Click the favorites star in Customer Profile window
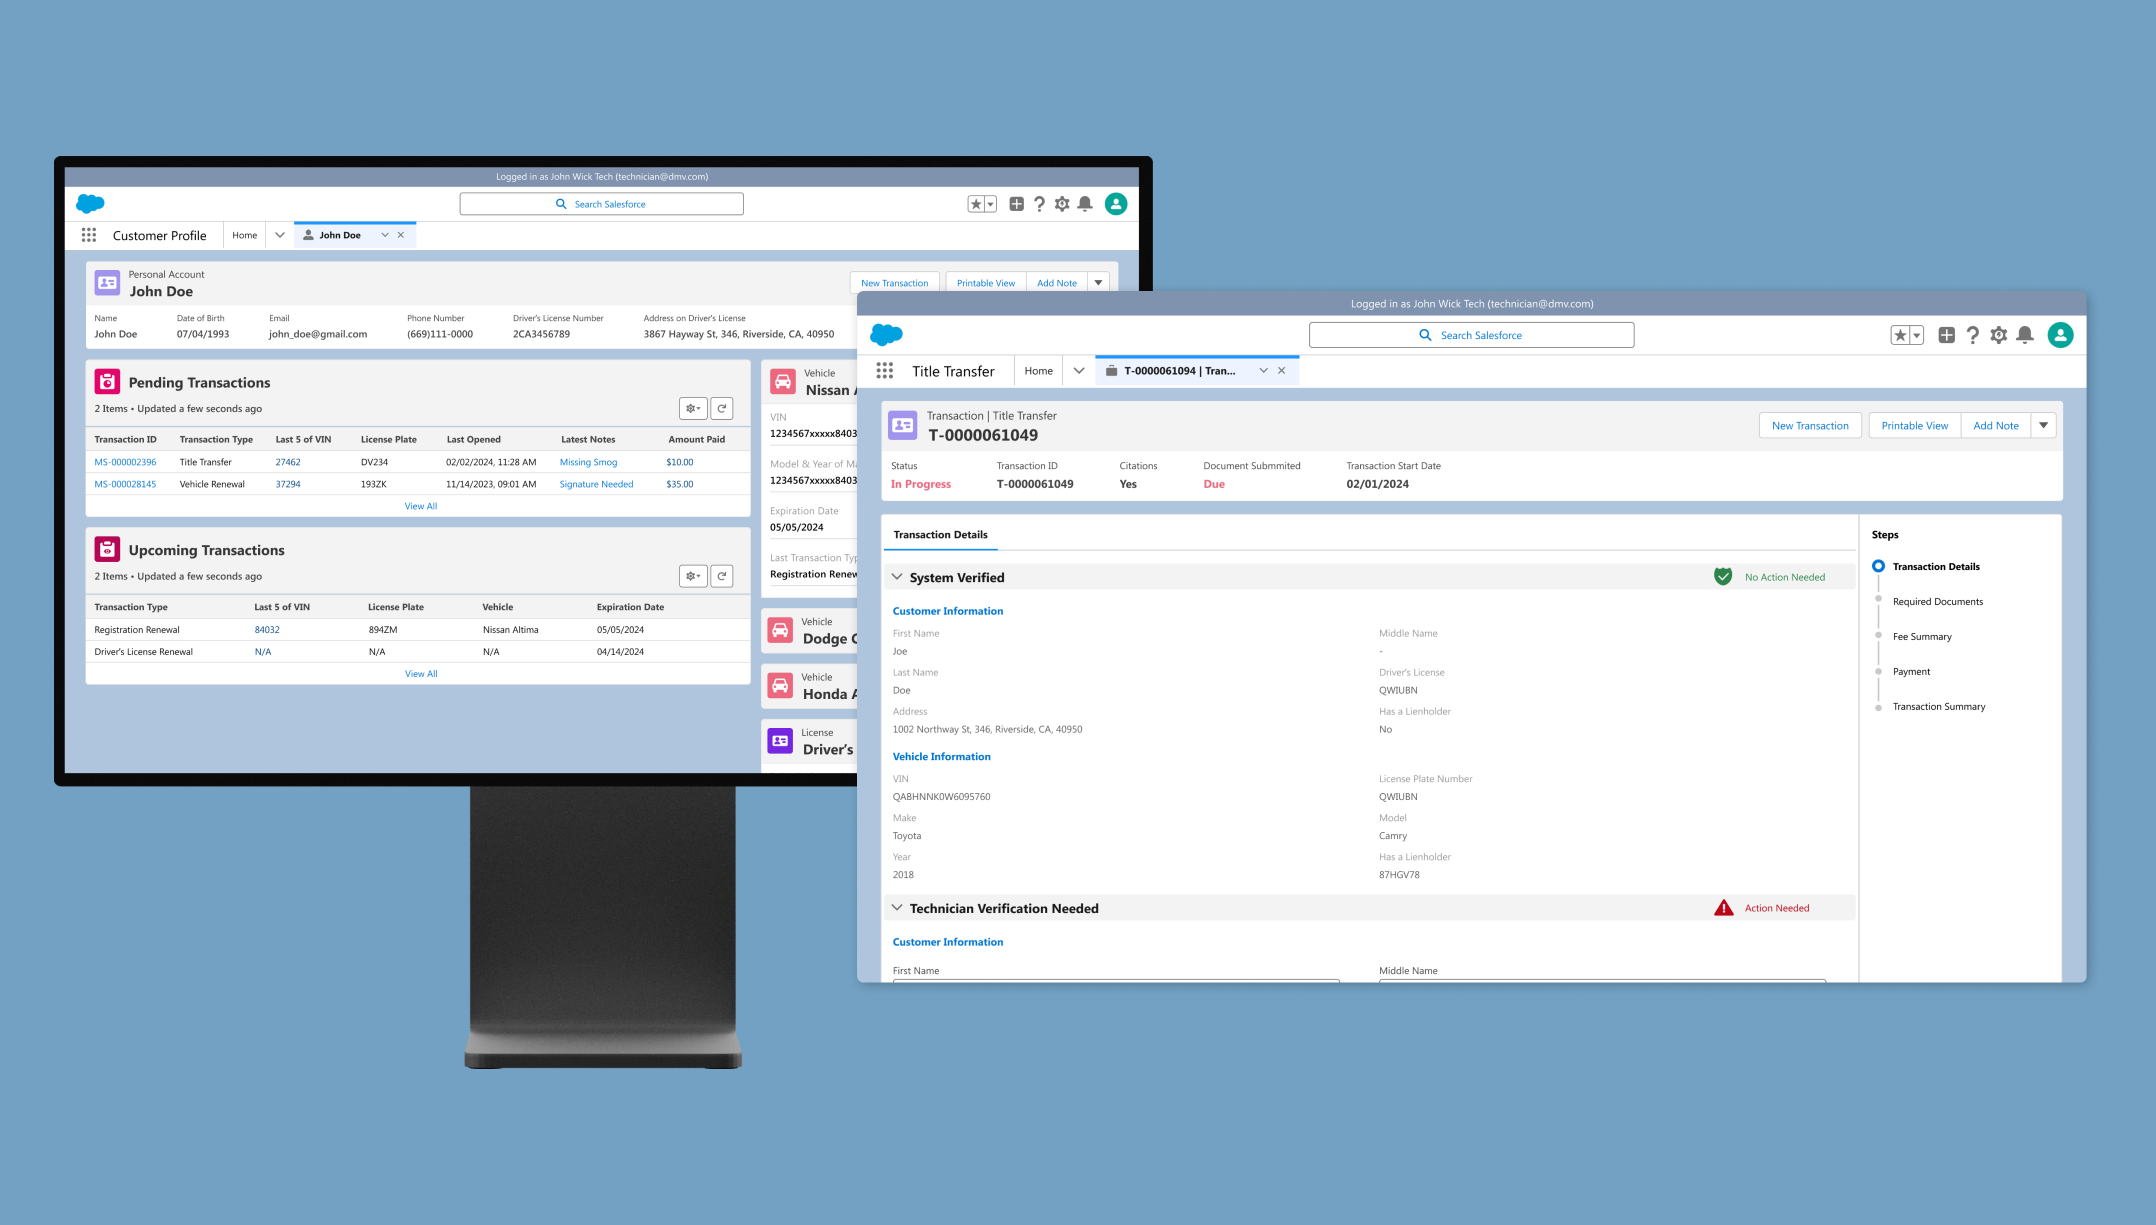This screenshot has width=2156, height=1225. [976, 204]
